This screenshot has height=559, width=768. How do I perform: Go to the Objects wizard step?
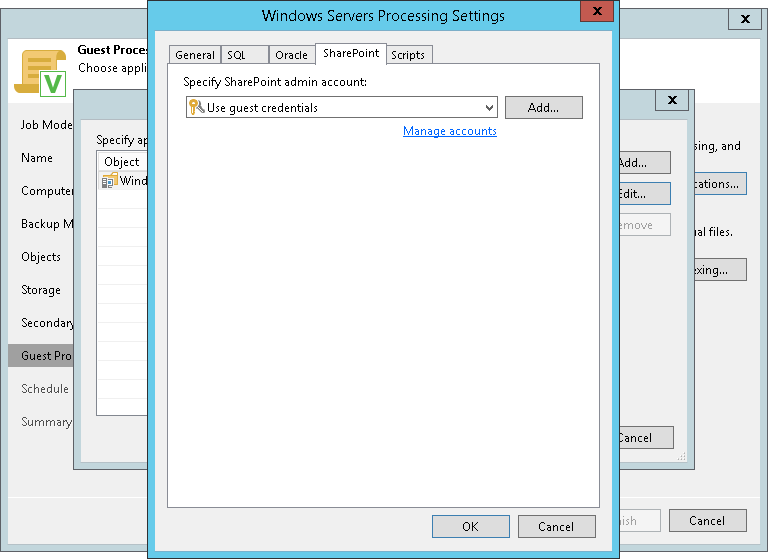[41, 257]
